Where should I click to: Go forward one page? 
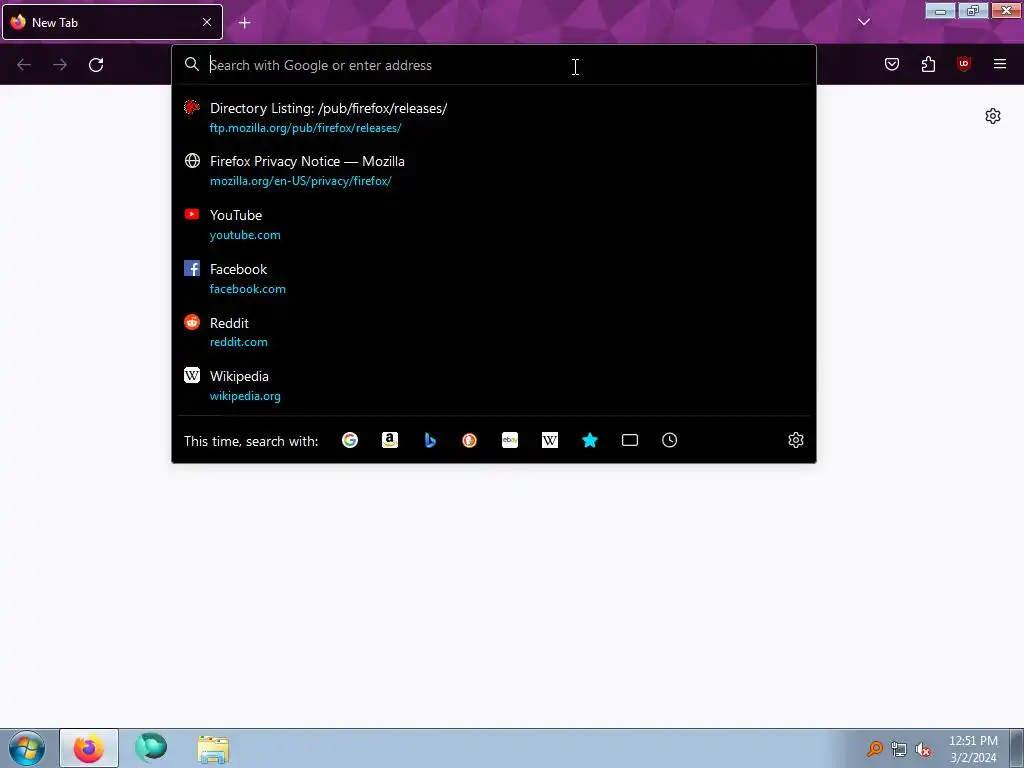(x=60, y=65)
